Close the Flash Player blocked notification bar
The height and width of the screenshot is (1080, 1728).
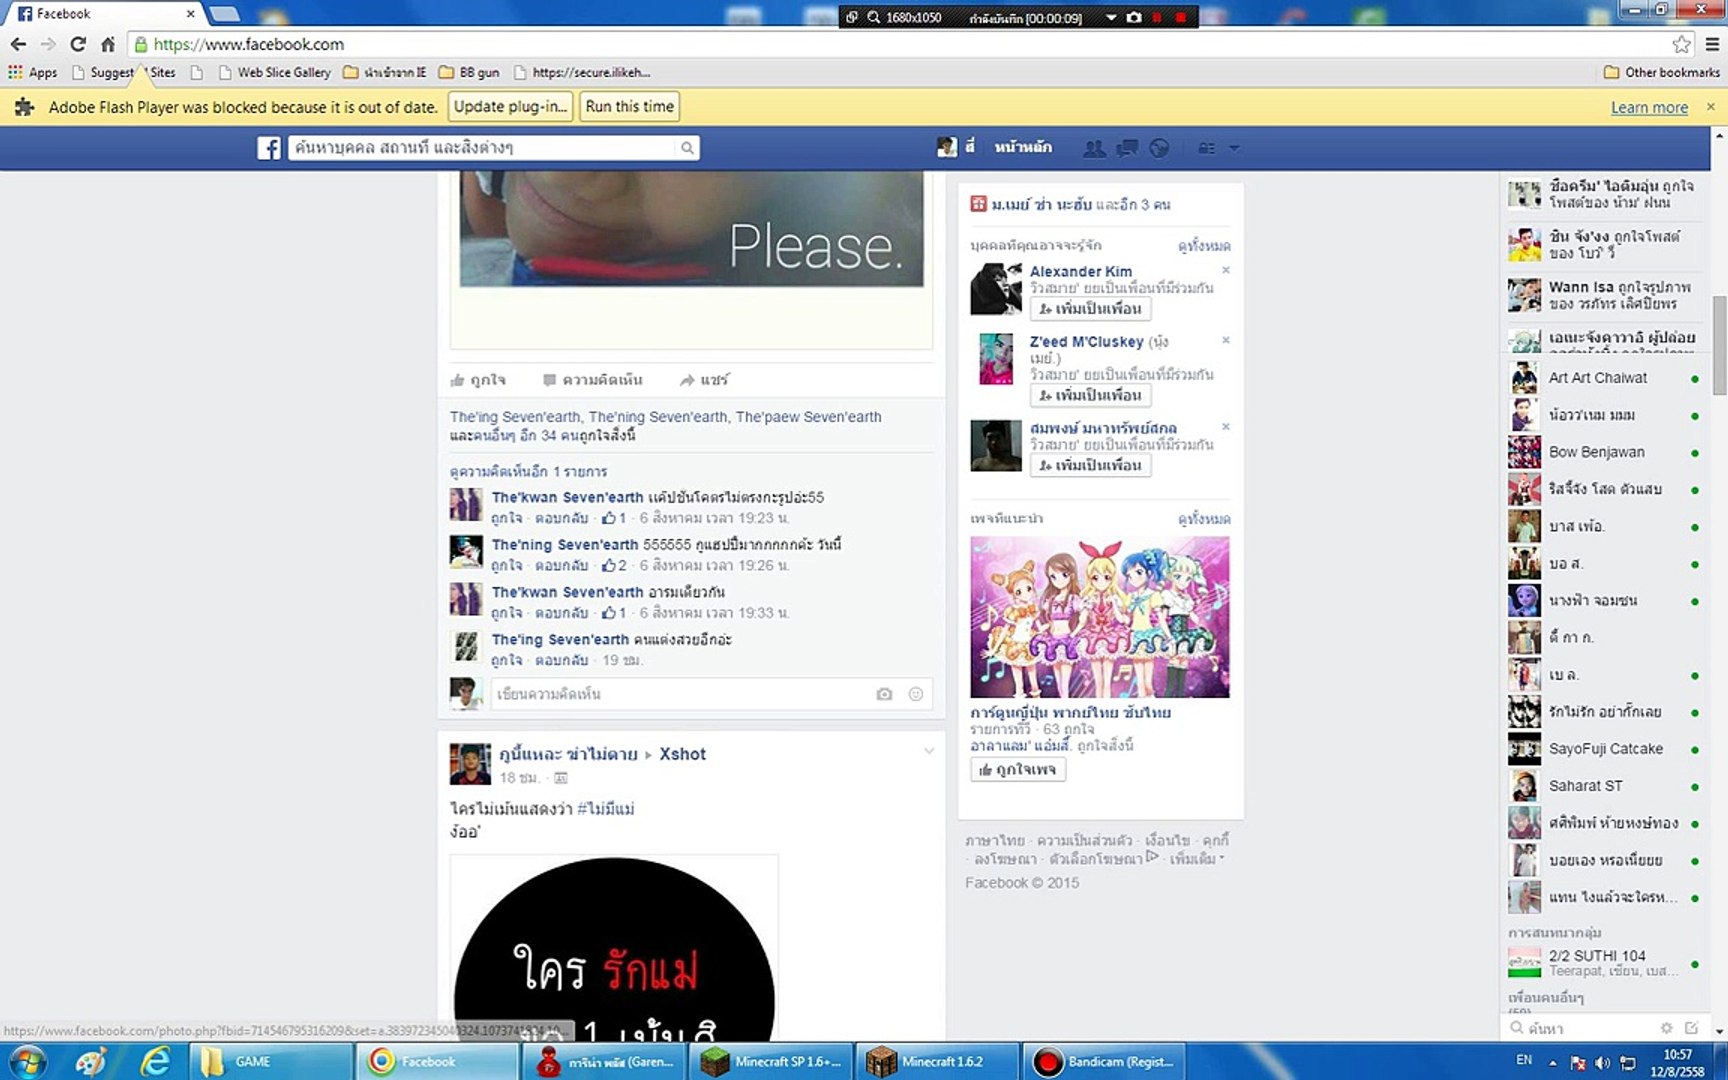click(1710, 107)
